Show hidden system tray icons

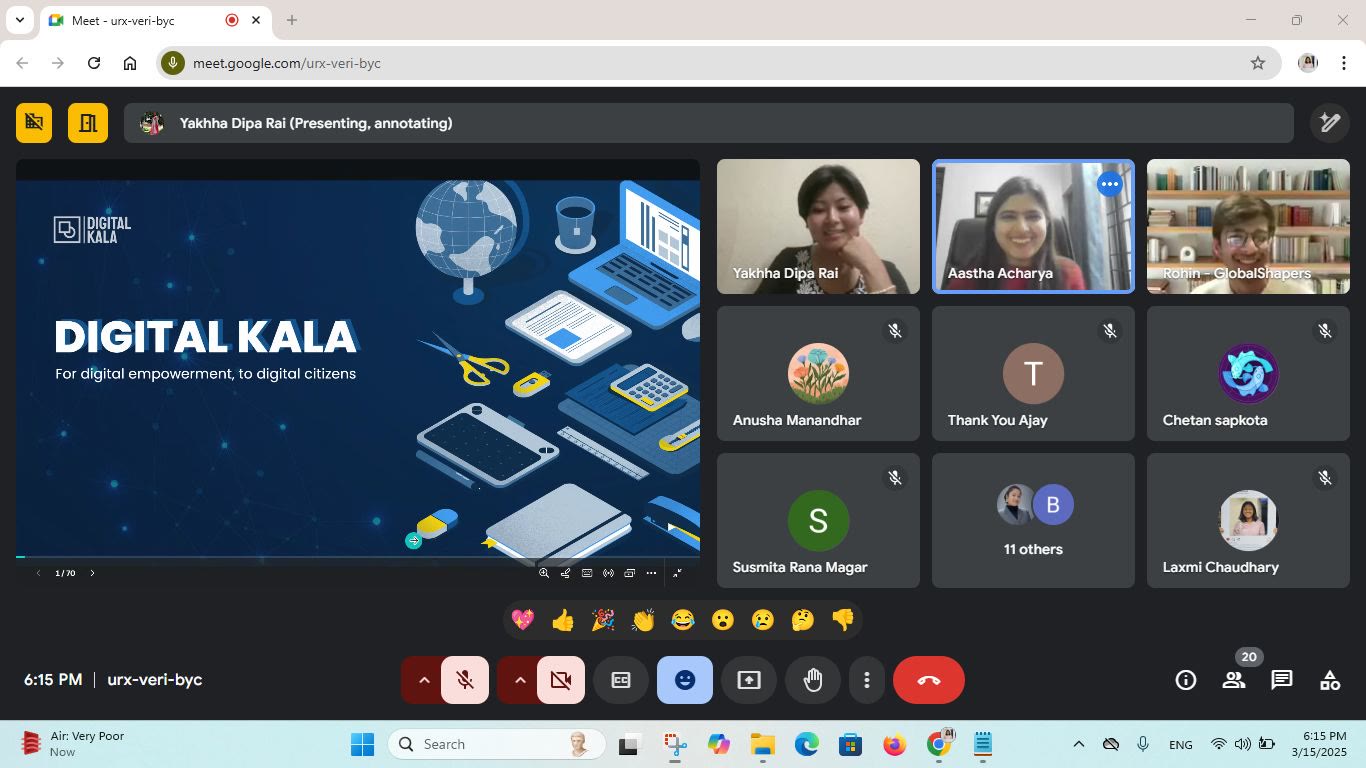point(1078,744)
